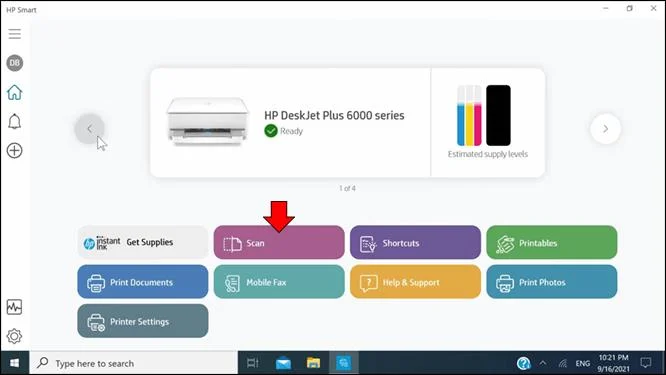This screenshot has height=375, width=666.
Task: Click the Shortcuts lightbulb icon
Action: (x=368, y=244)
